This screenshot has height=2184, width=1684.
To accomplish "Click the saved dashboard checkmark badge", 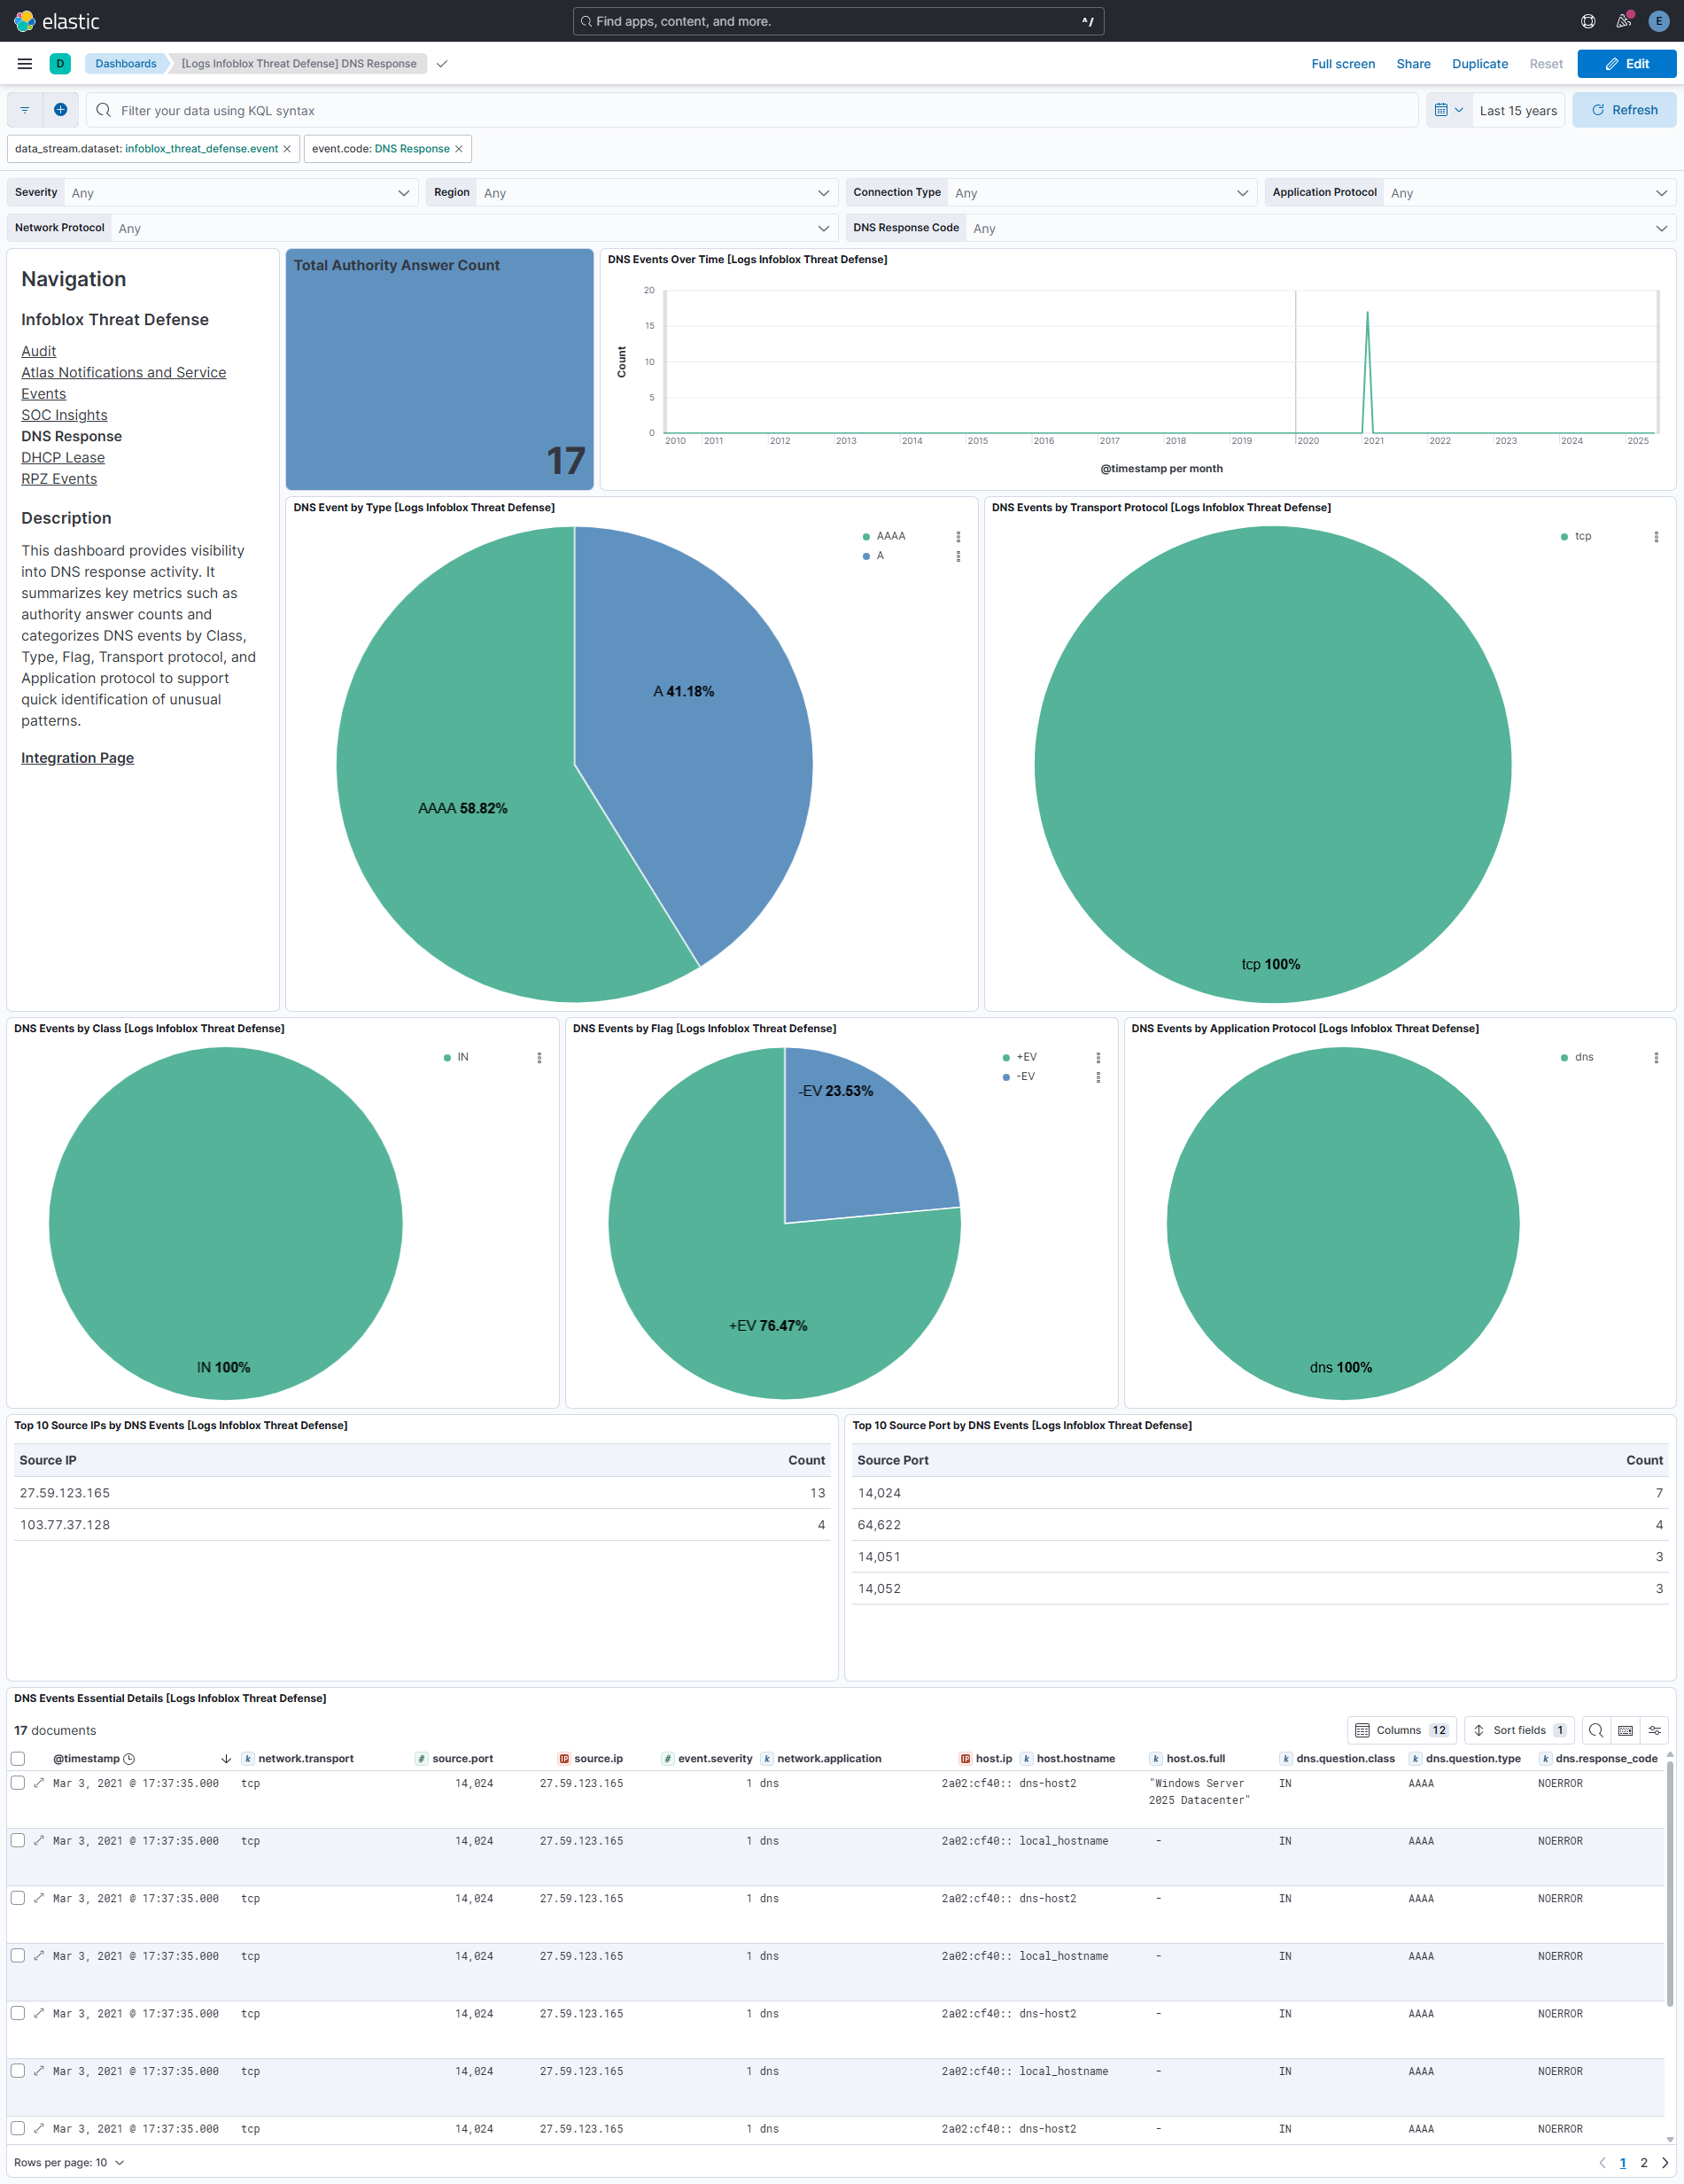I will coord(441,64).
